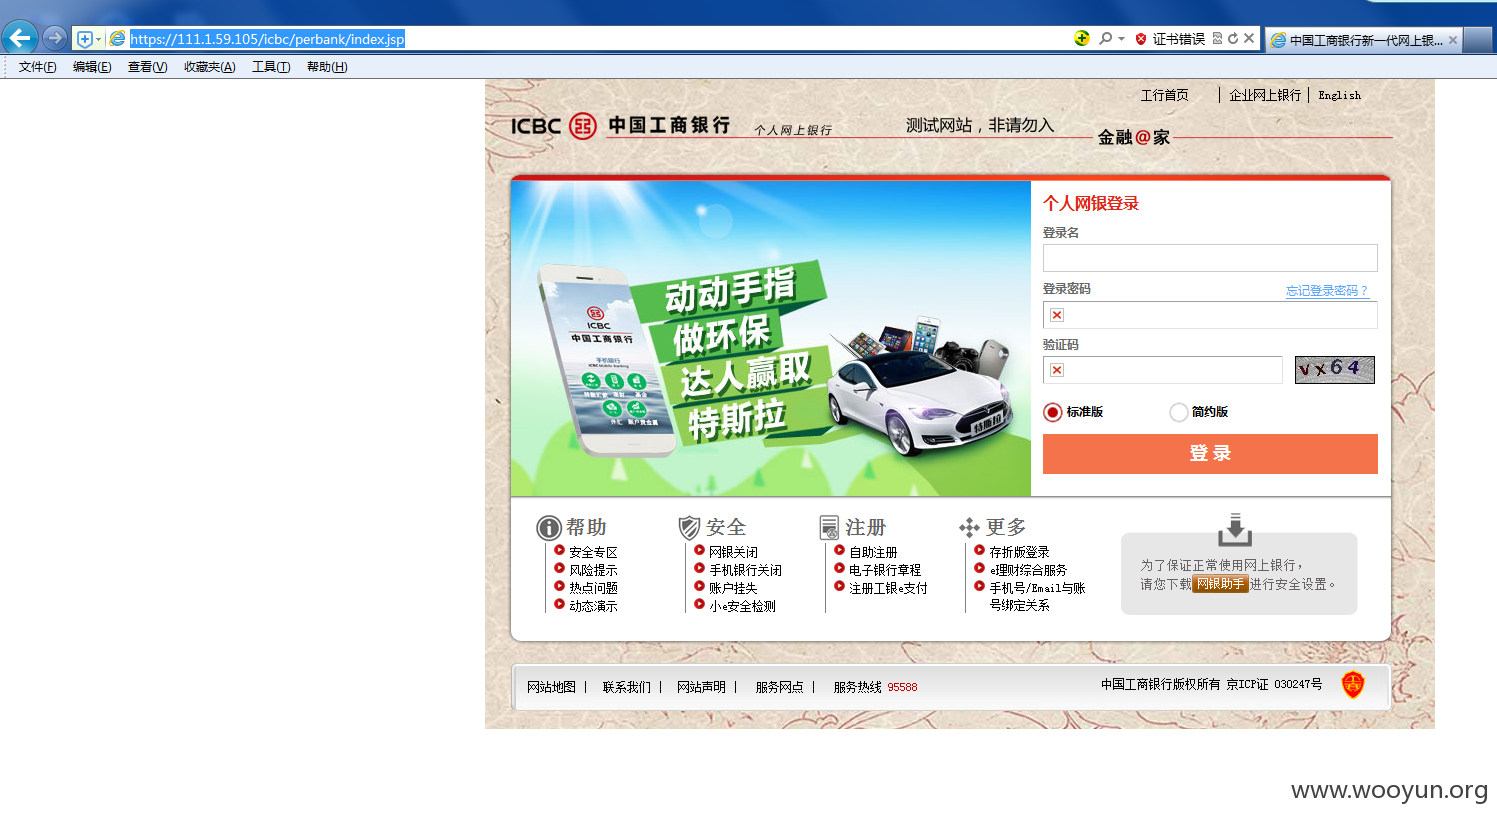Open the 动态演示 link

[x=593, y=606]
